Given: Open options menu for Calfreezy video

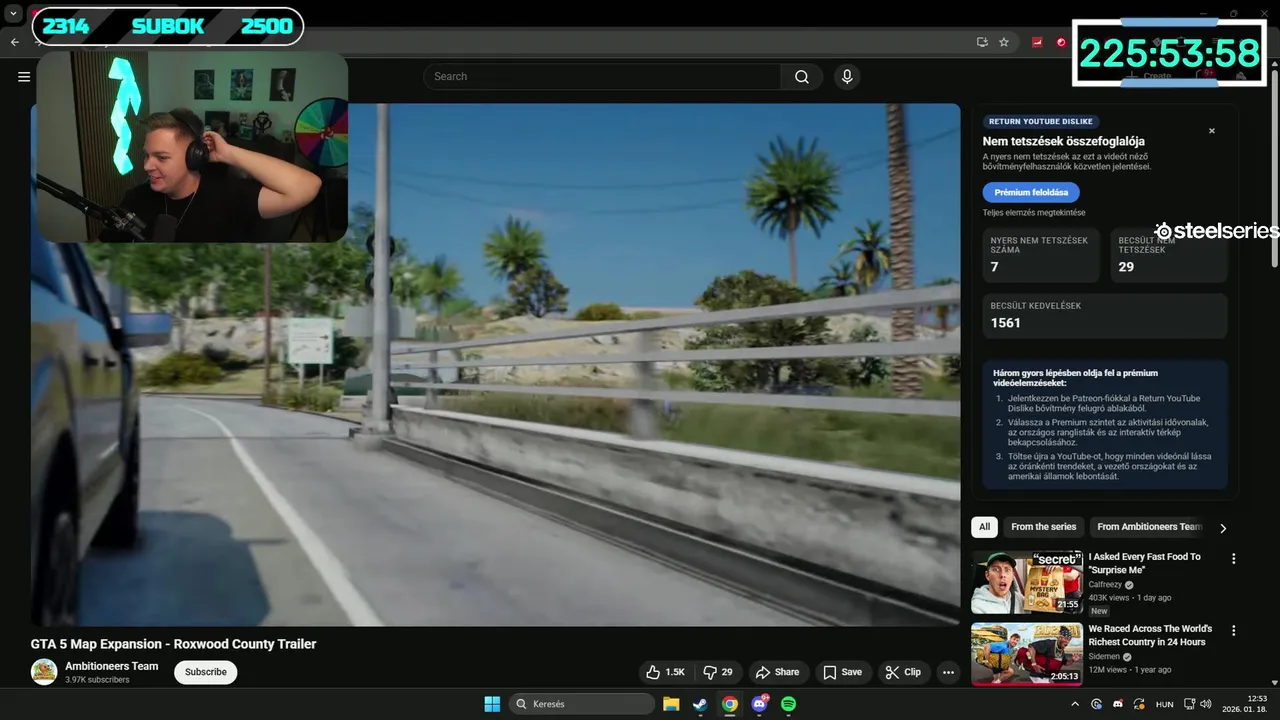Looking at the screenshot, I should [1233, 559].
